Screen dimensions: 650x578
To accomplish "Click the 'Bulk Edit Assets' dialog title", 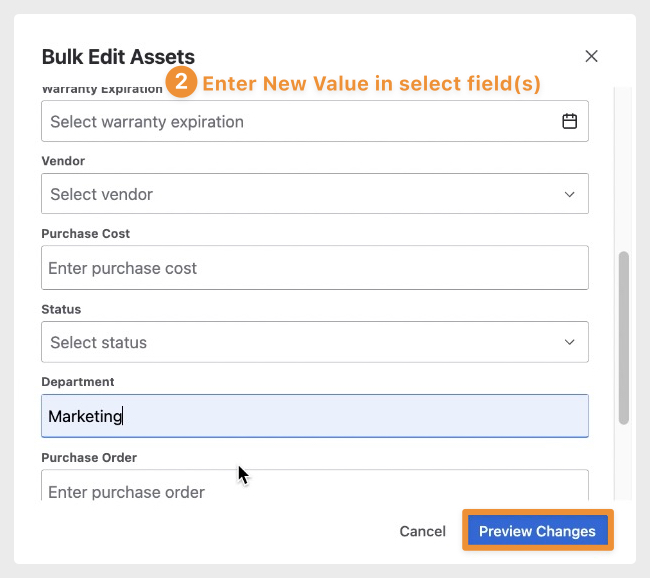I will pos(118,57).
